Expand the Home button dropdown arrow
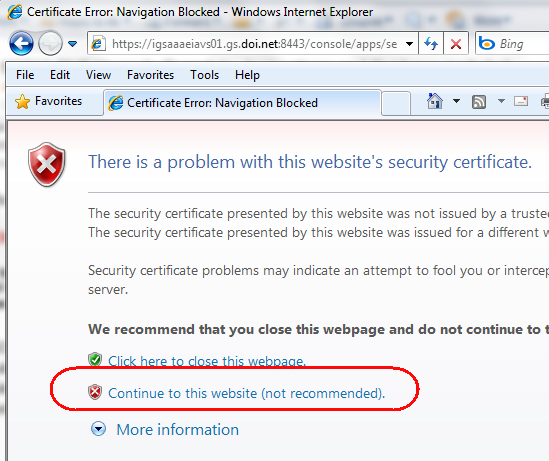This screenshot has width=549, height=461. 456,101
